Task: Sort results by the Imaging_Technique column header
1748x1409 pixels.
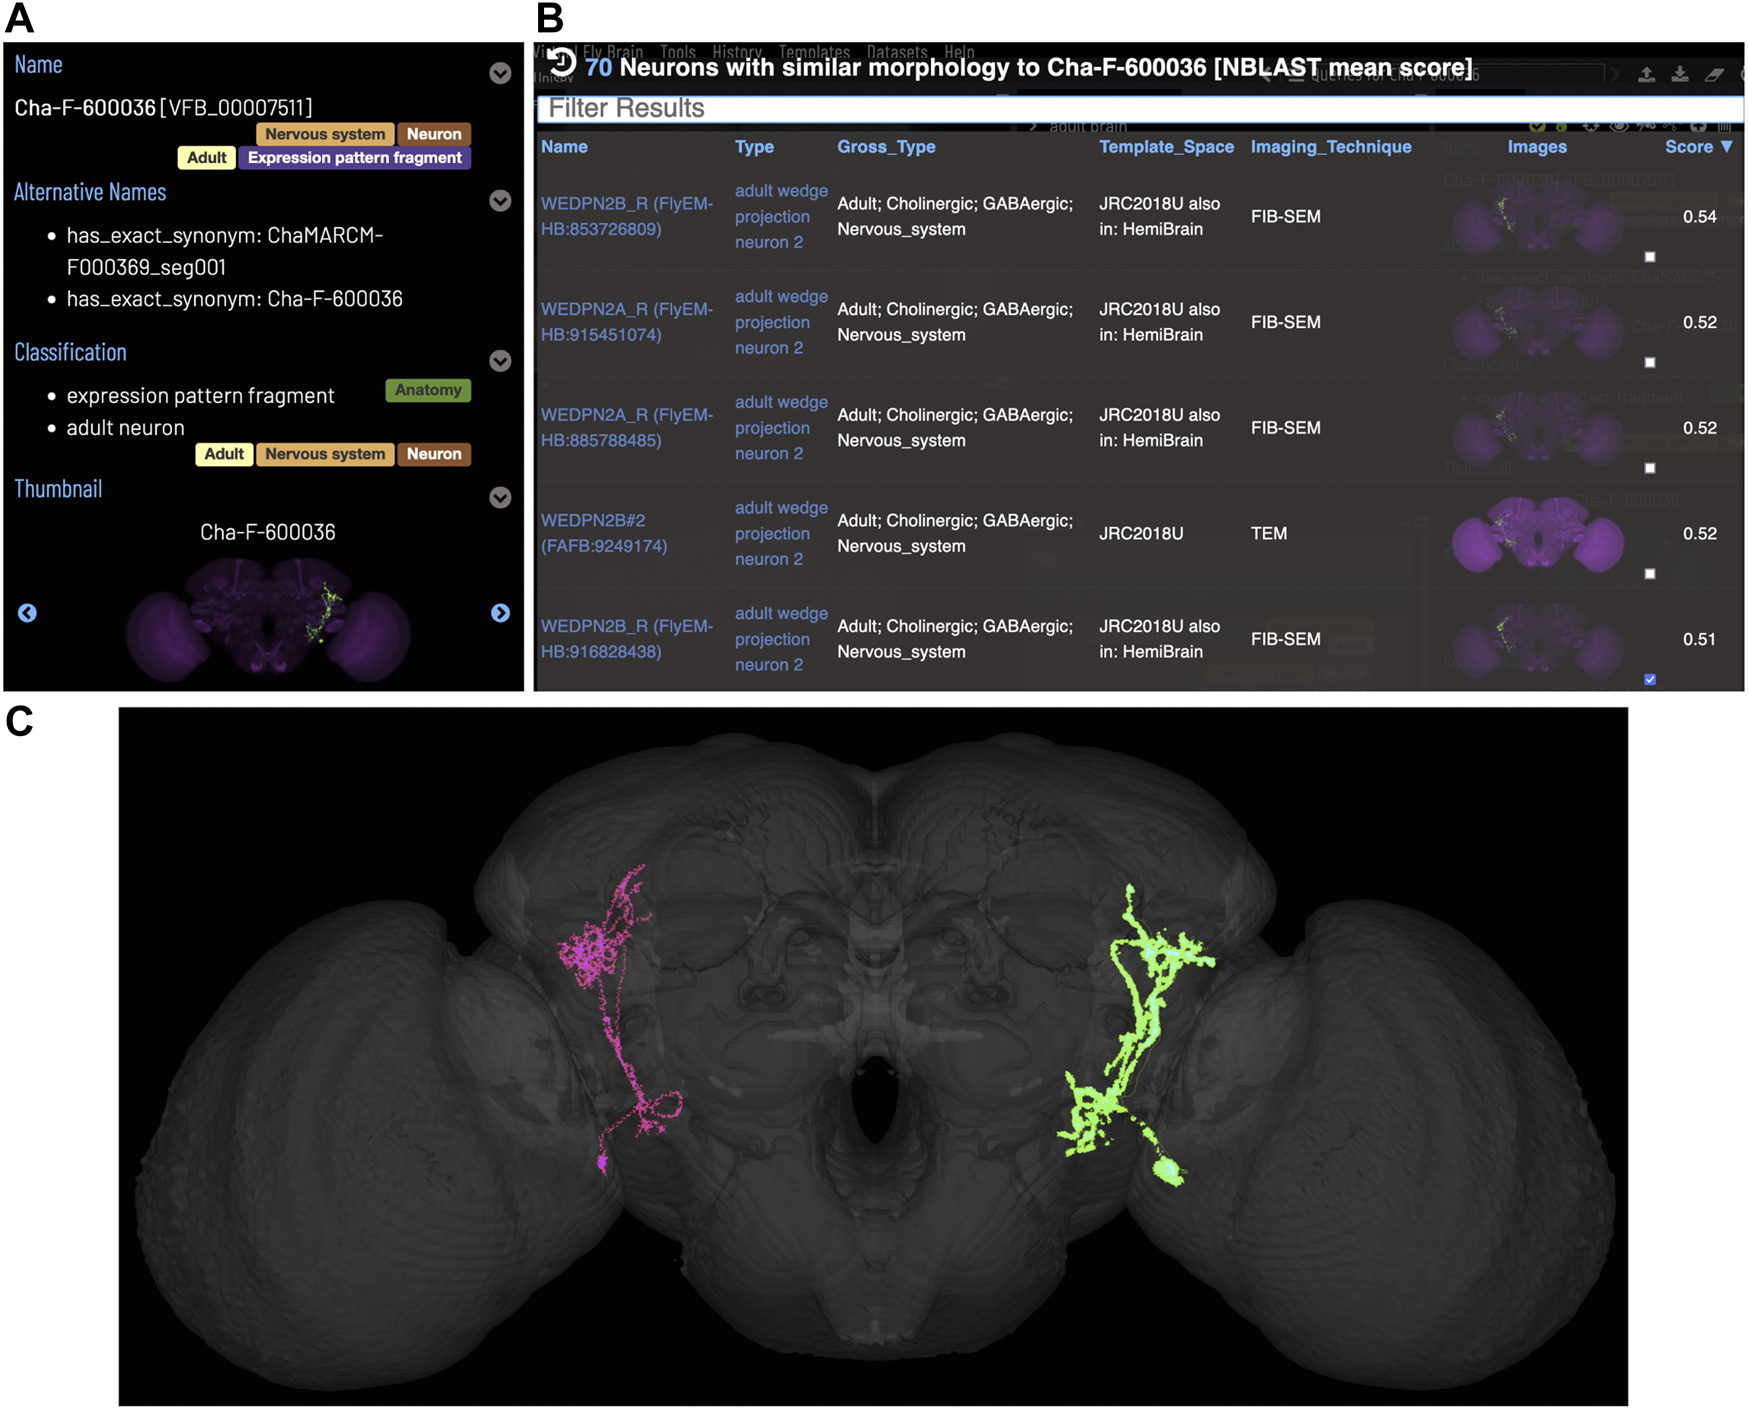Action: coord(1330,147)
